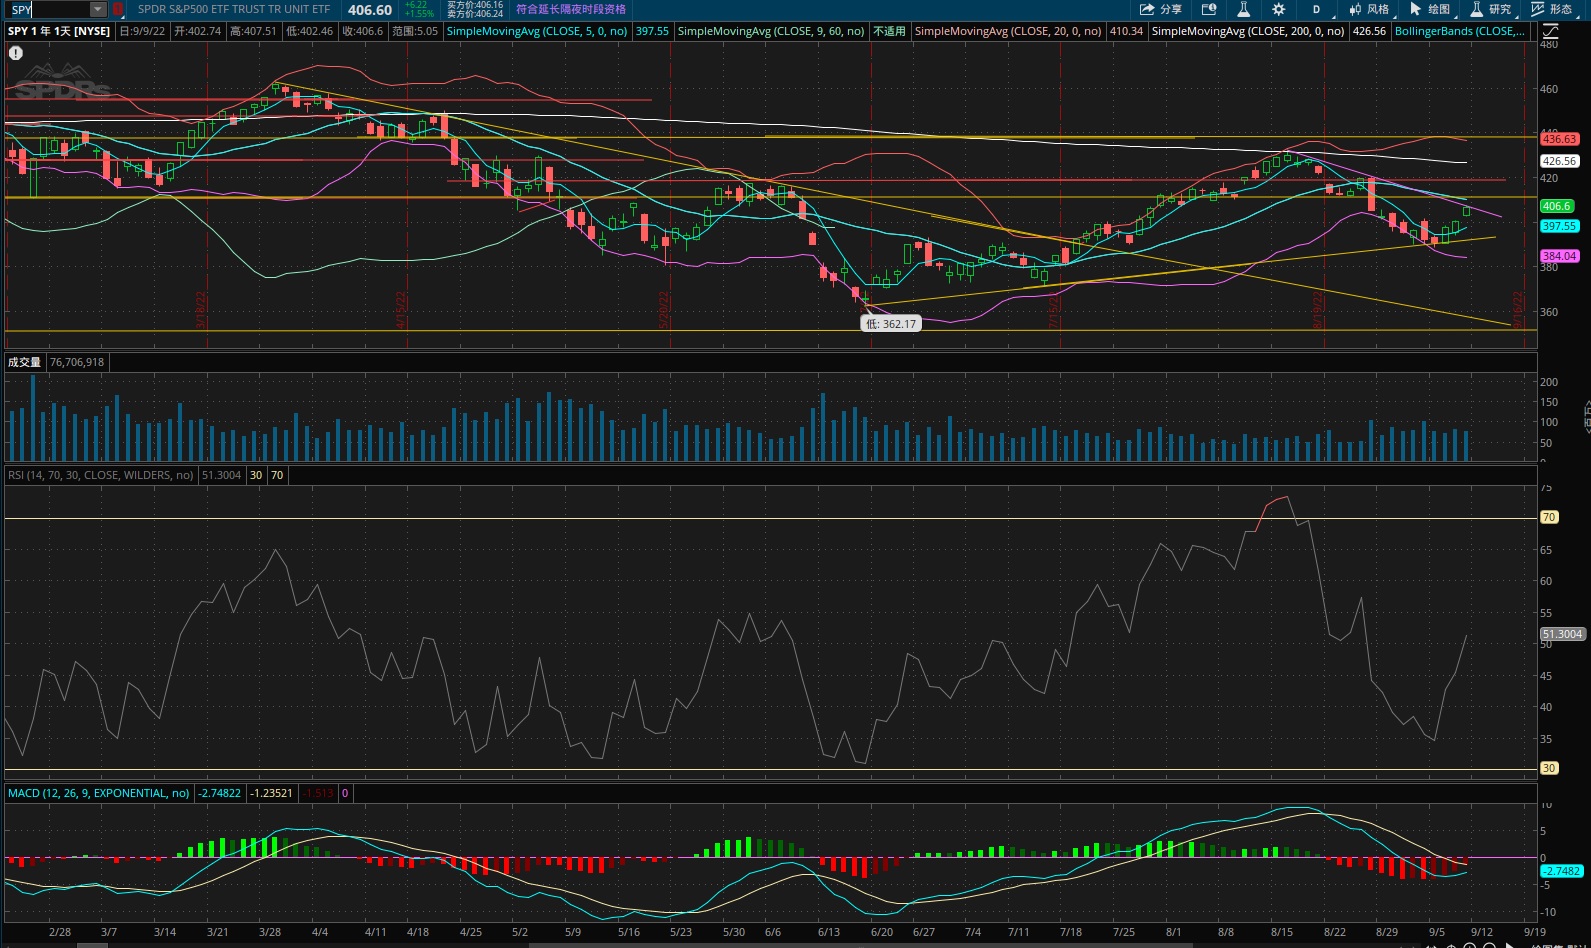Click the SPY 1年 1天 [NYSE] label
1591x948 pixels.
(x=59, y=31)
